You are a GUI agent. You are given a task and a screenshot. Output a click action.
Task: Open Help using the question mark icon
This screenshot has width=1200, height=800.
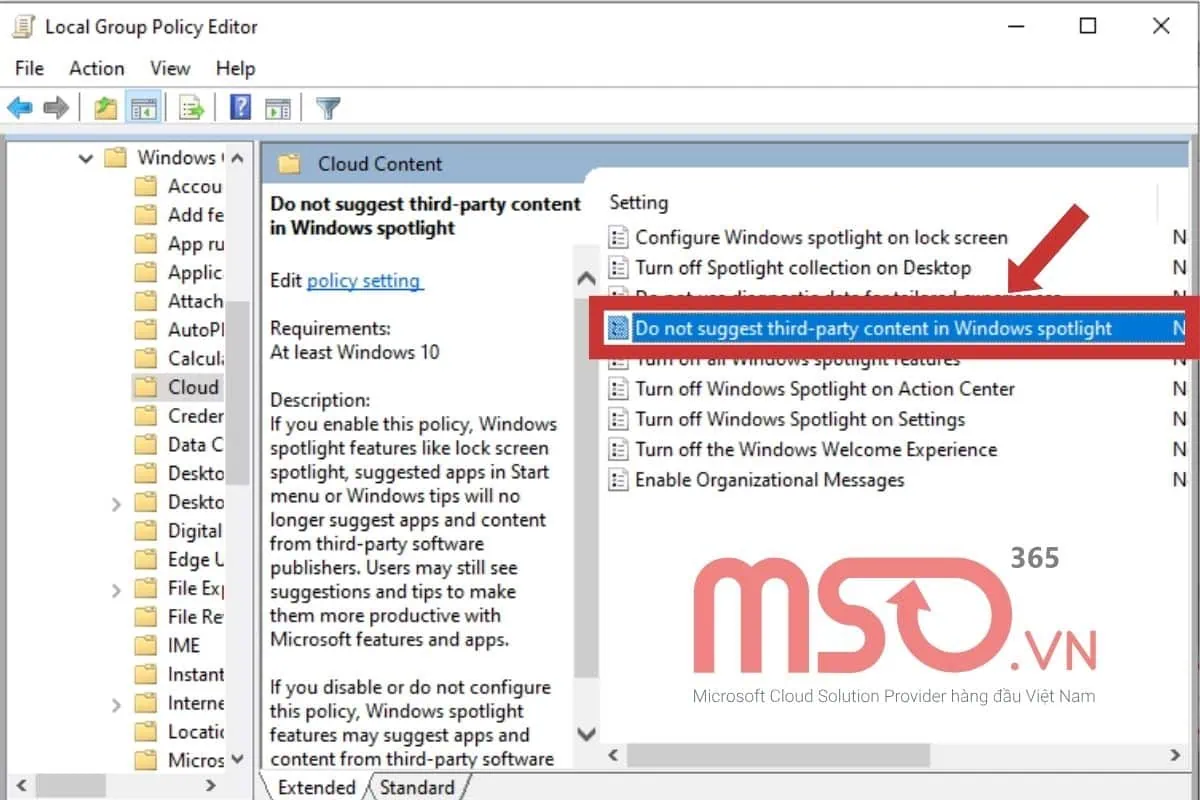click(x=239, y=106)
